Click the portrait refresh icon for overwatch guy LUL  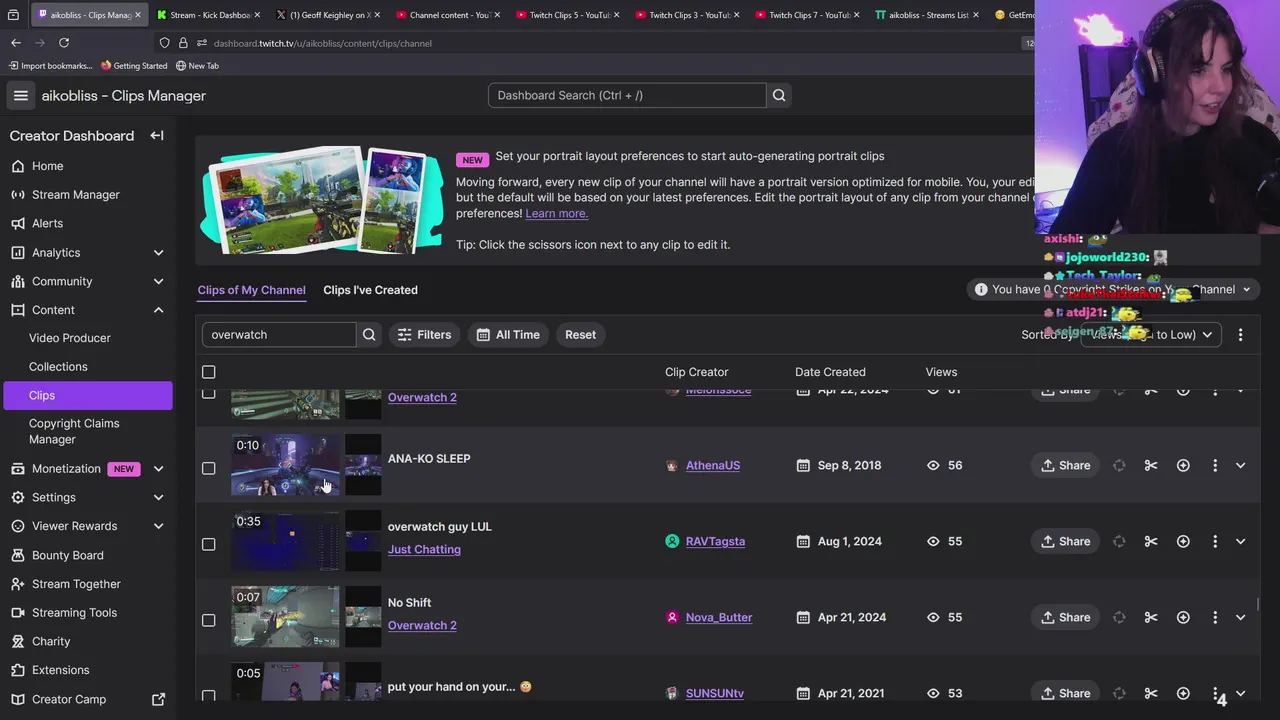(1119, 541)
